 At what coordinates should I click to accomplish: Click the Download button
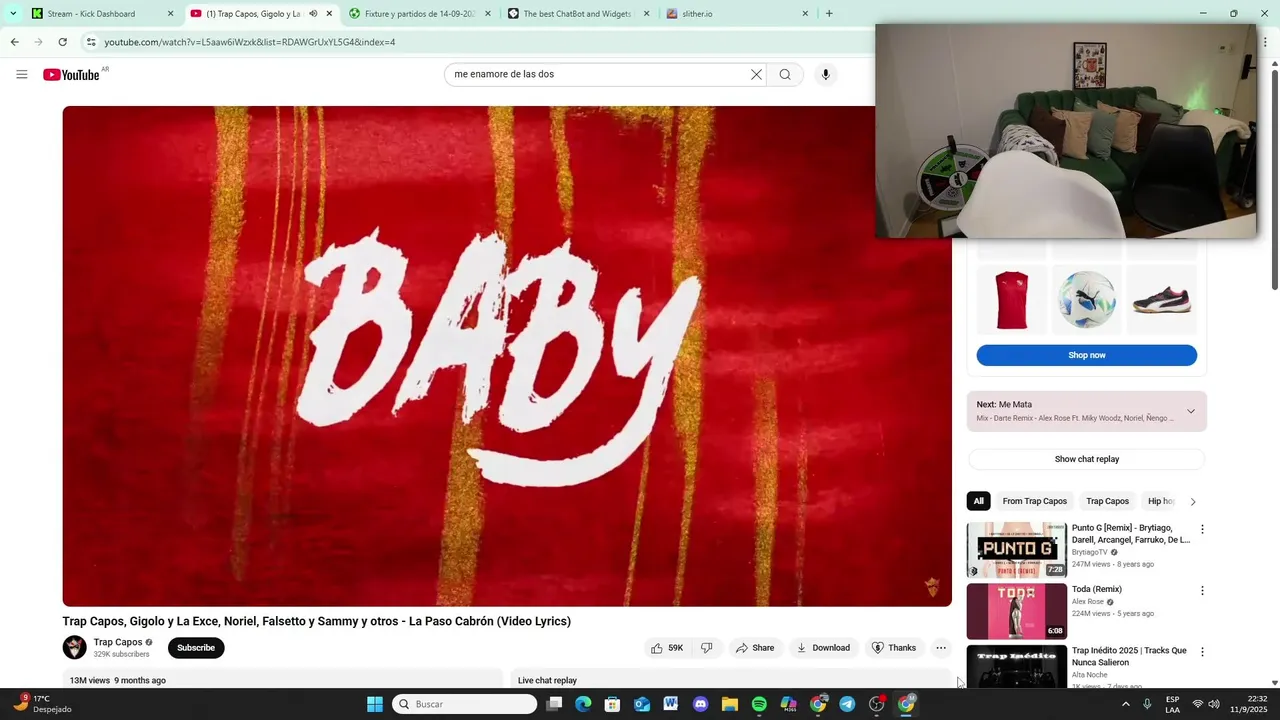(823, 648)
